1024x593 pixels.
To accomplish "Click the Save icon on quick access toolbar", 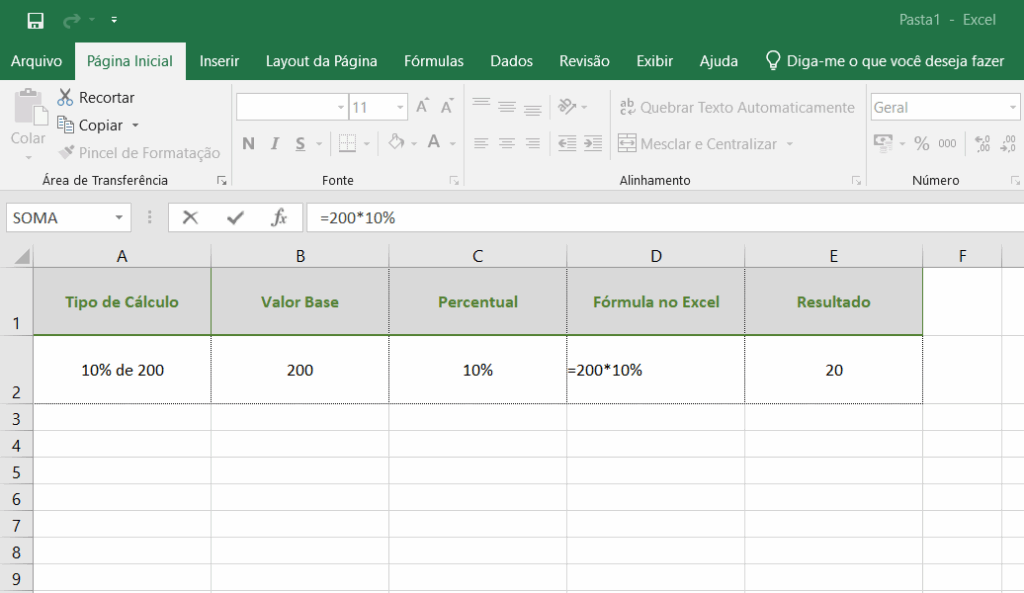I will [x=35, y=18].
